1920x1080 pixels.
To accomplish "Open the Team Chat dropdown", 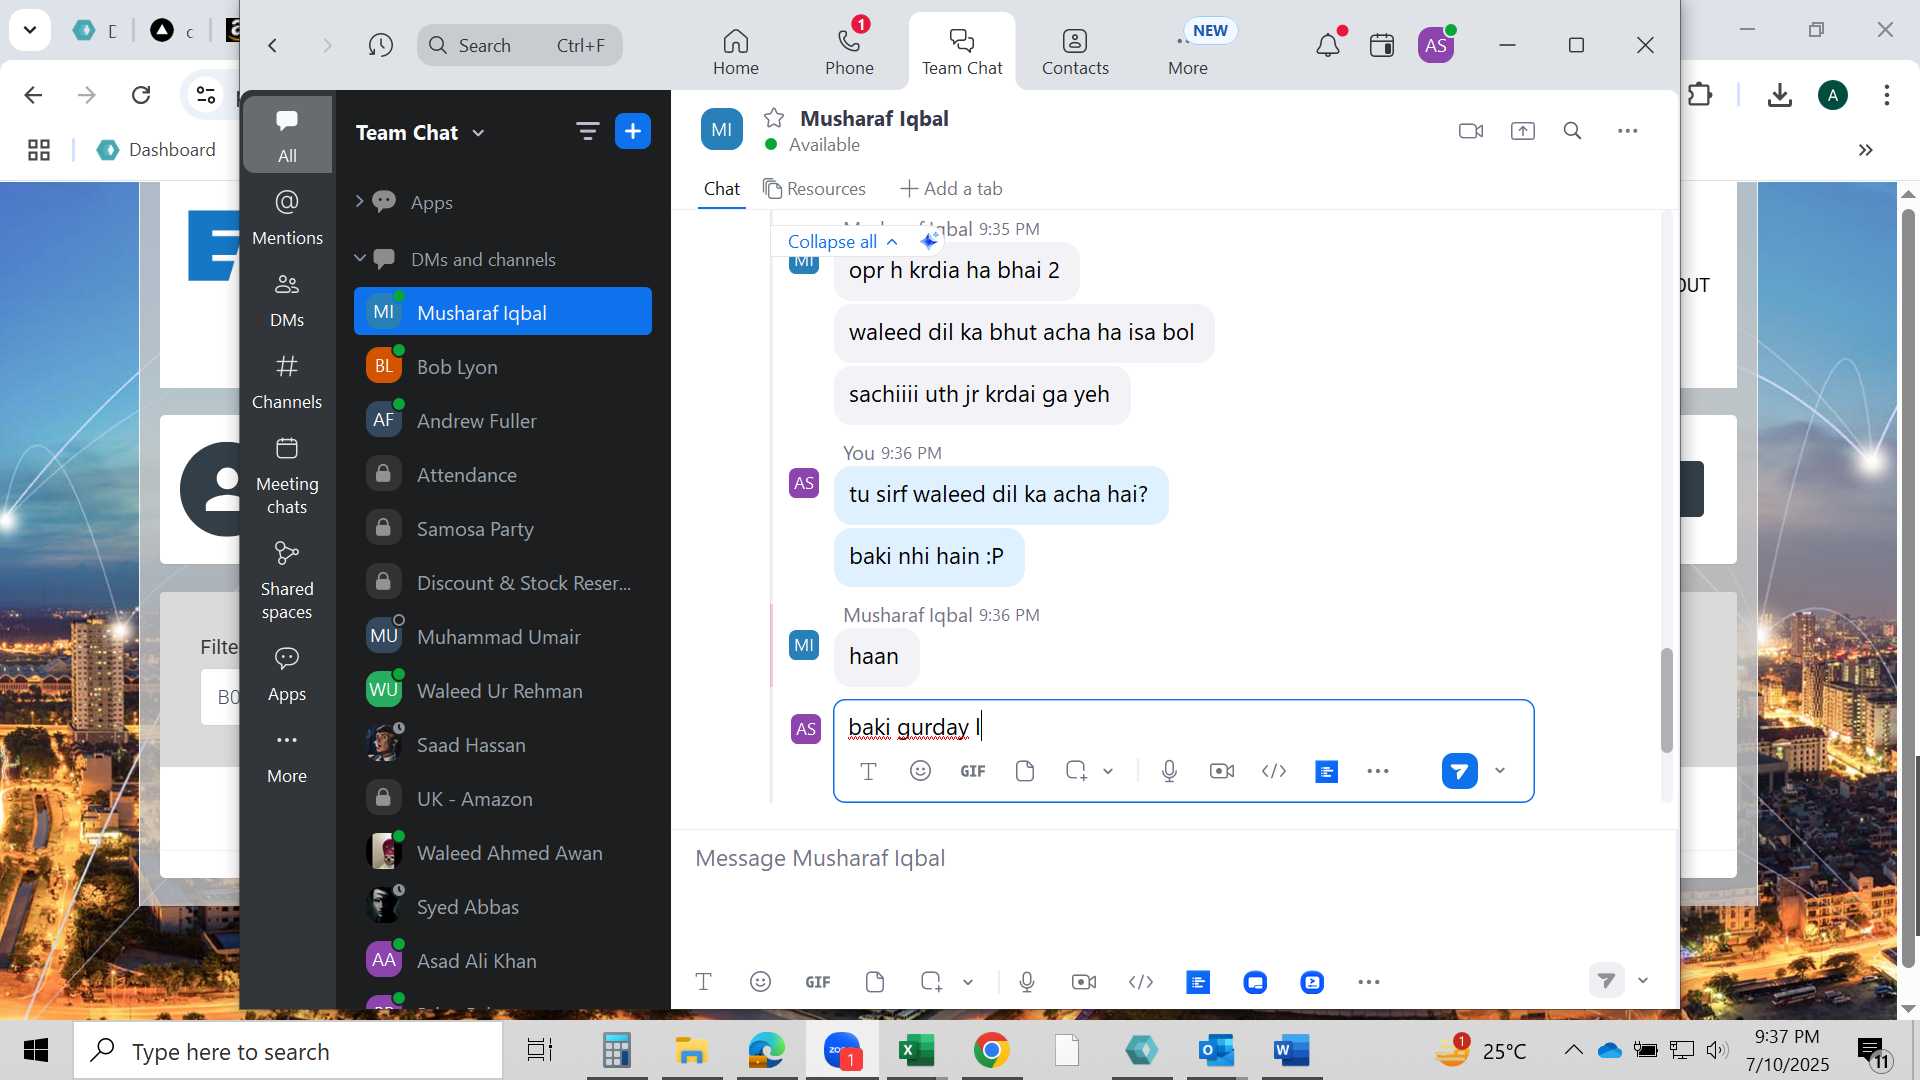I will pos(420,132).
